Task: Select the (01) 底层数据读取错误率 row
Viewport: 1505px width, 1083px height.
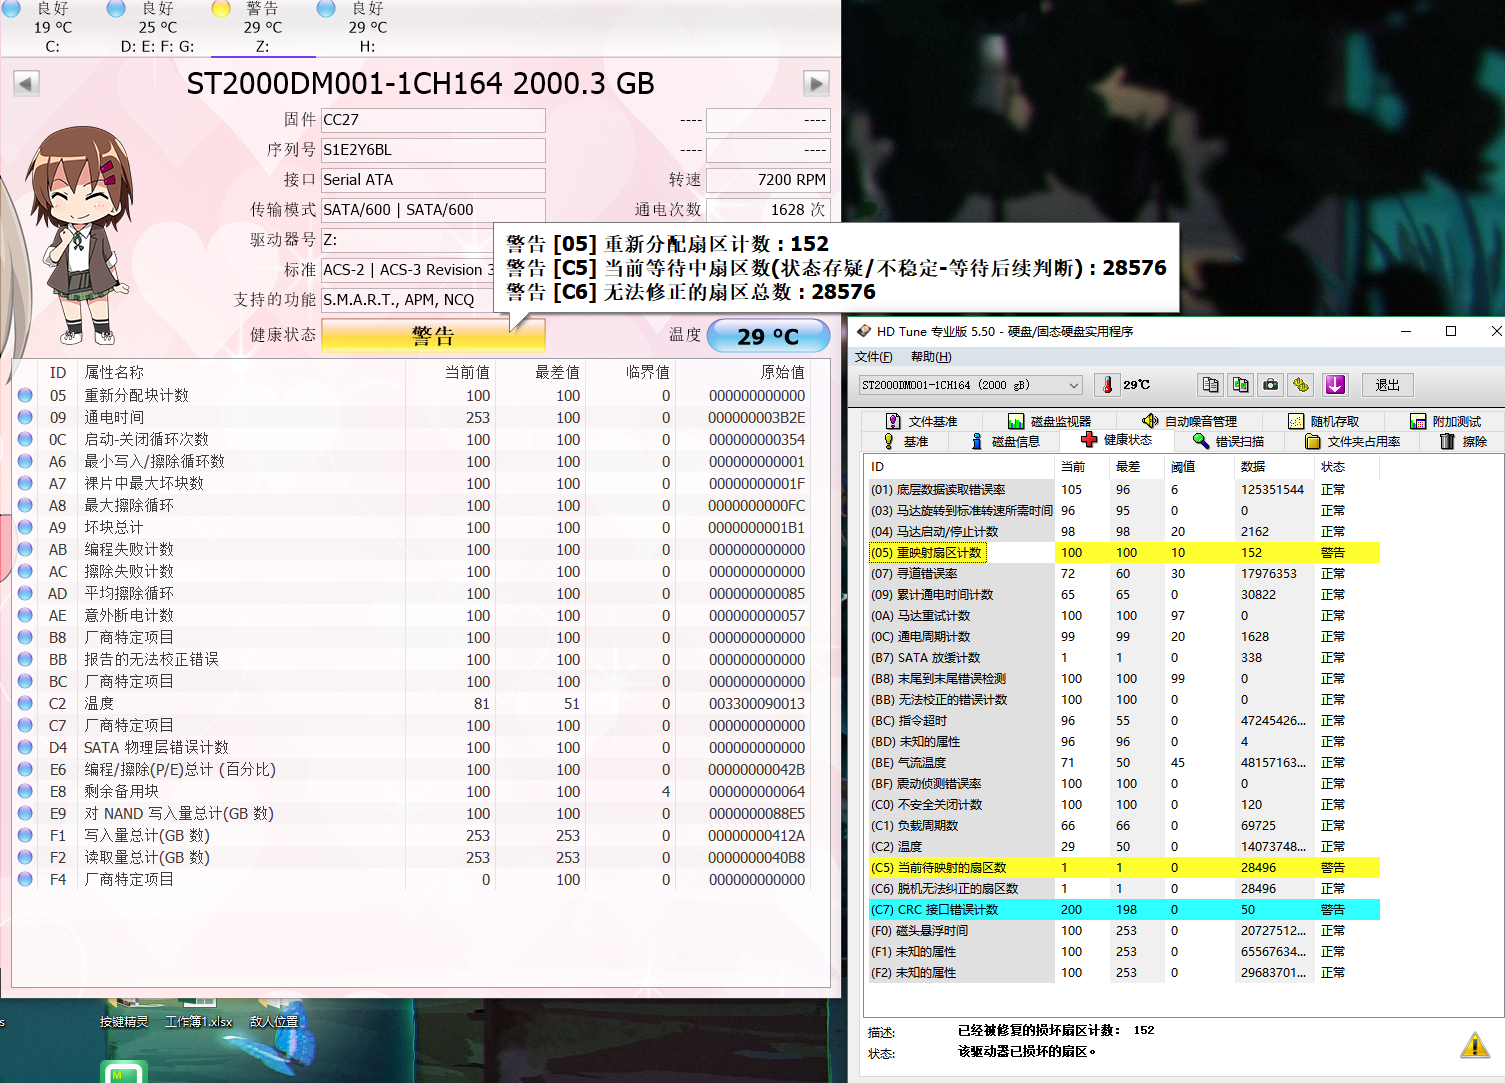Action: click(1124, 489)
